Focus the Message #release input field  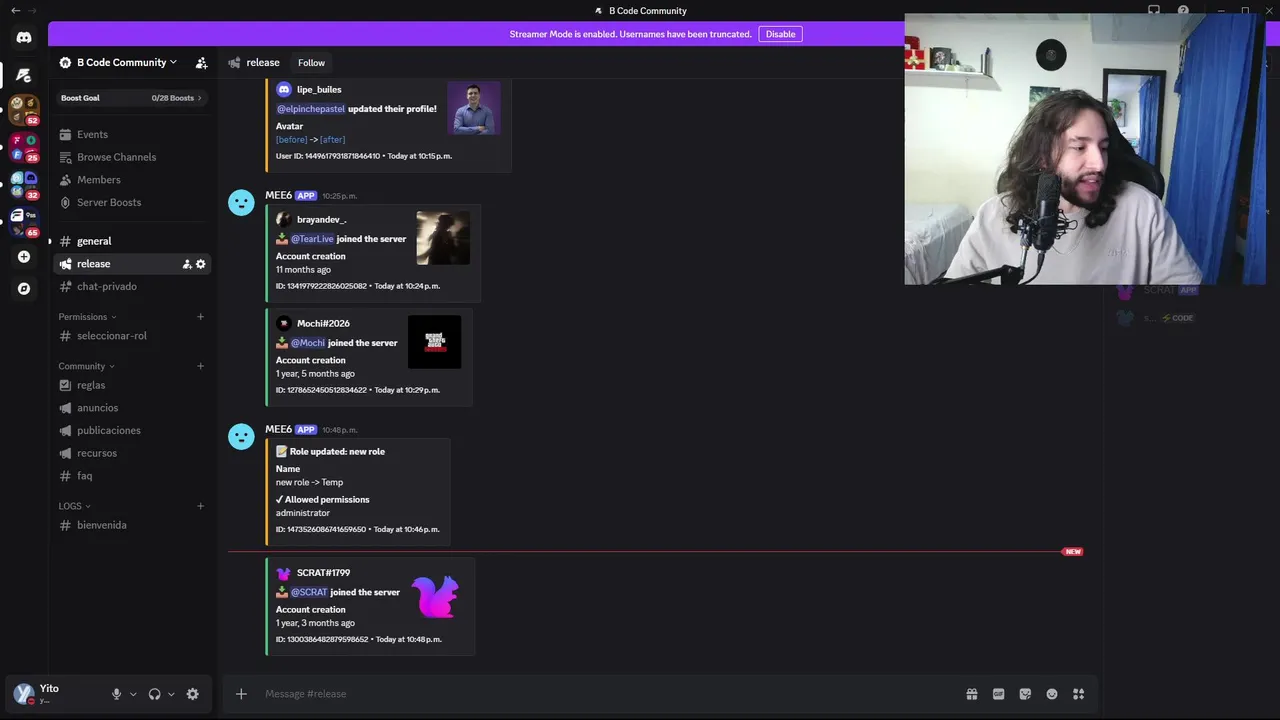coord(600,694)
